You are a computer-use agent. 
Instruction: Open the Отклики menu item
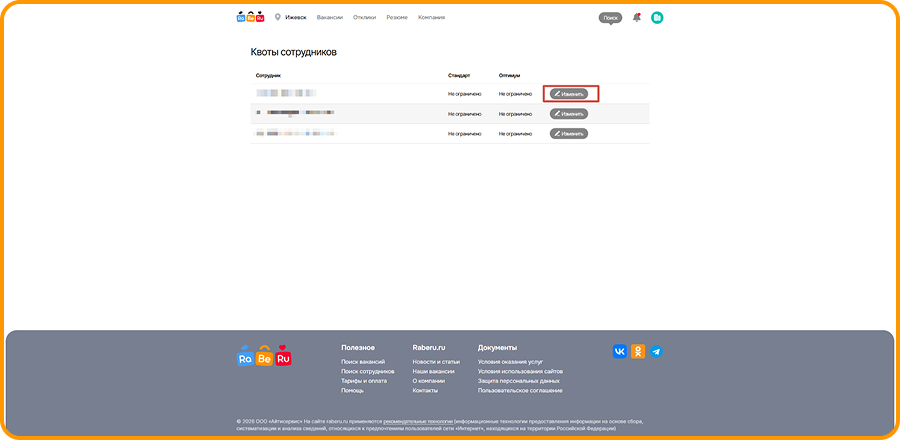364,17
